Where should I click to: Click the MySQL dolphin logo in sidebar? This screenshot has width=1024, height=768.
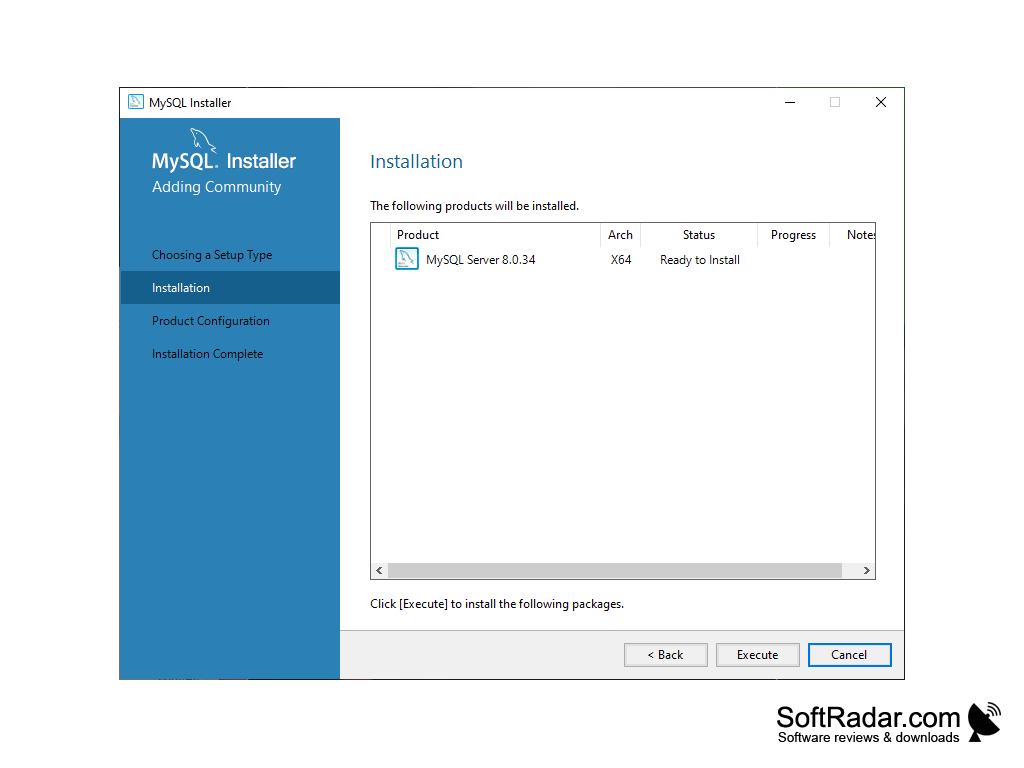[200, 140]
